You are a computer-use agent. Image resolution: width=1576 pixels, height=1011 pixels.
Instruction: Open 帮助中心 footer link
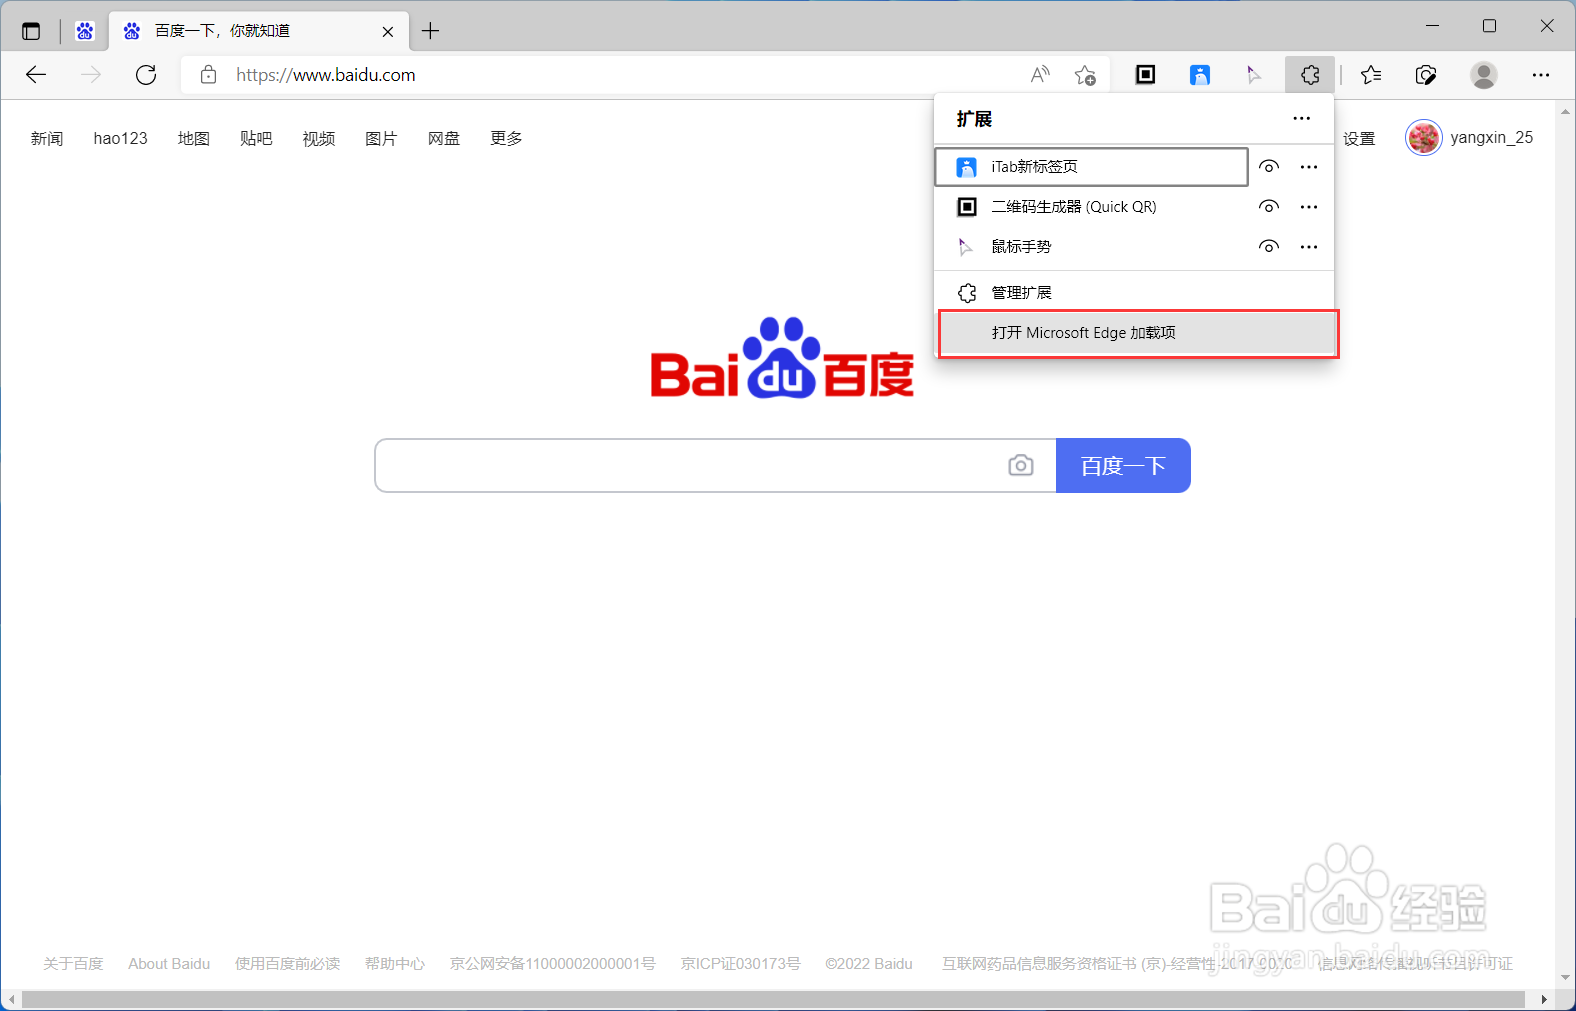pyautogui.click(x=395, y=964)
